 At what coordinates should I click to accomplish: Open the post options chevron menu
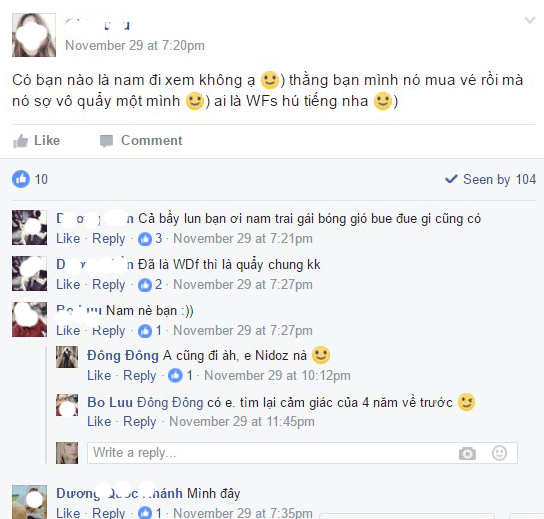[x=530, y=20]
